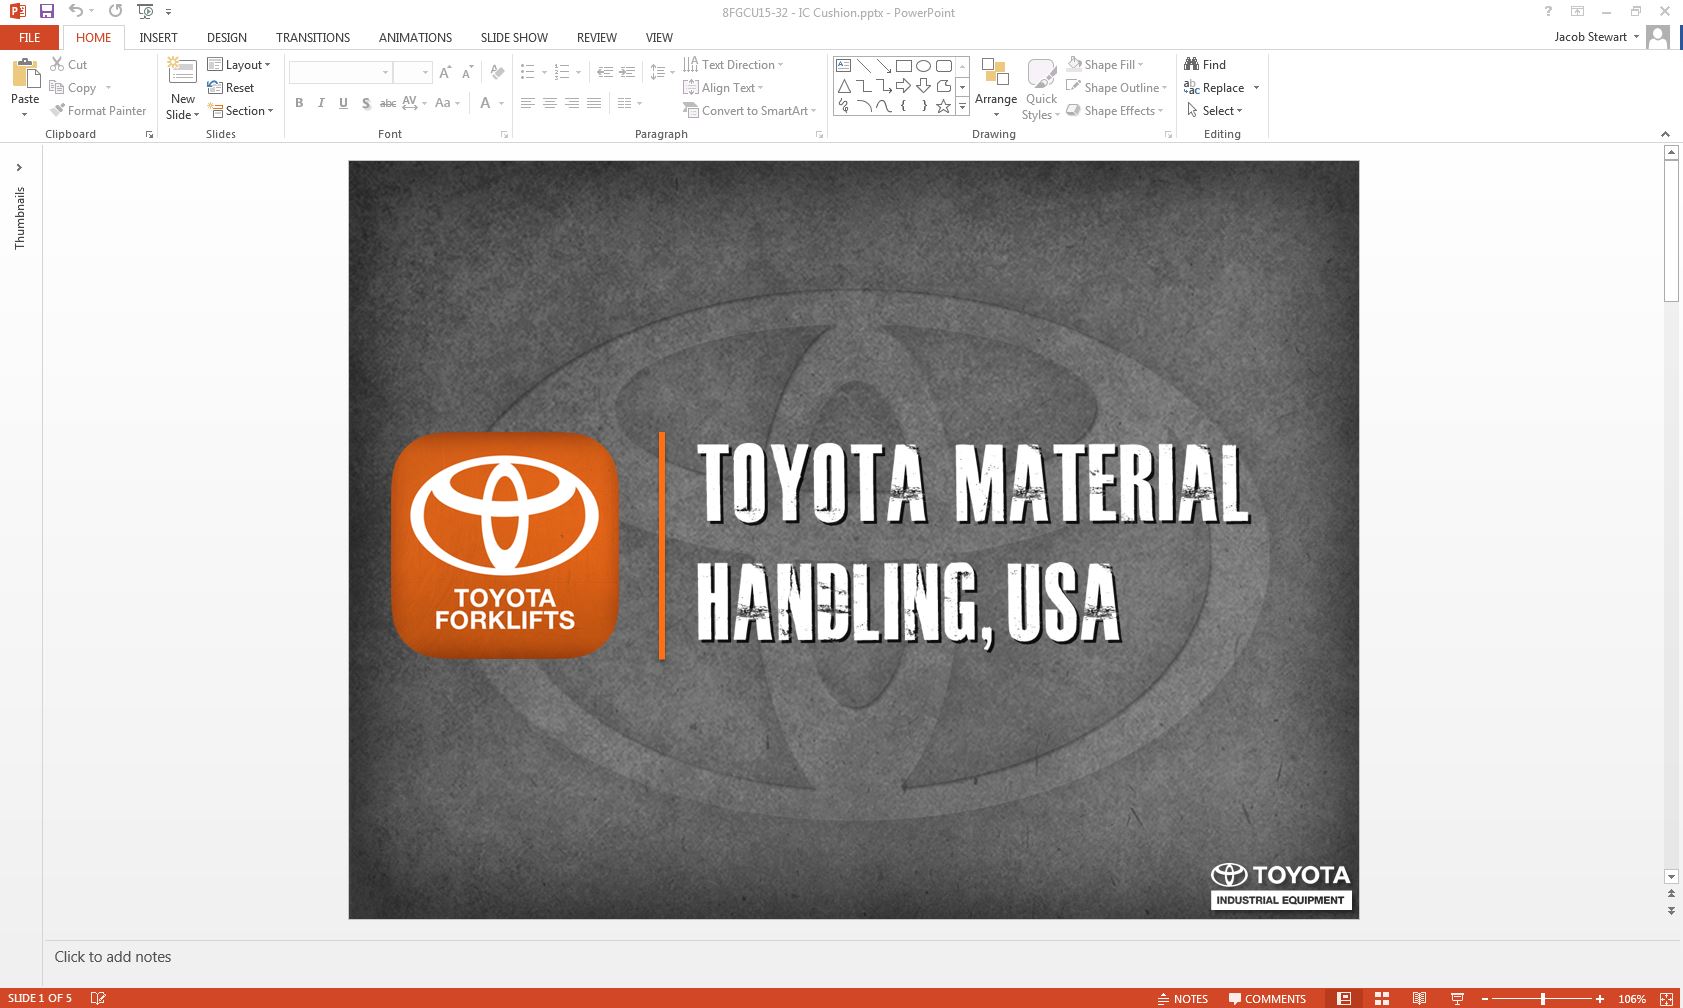The image size is (1683, 1008).
Task: Expand the Thumbnails pane
Action: click(19, 167)
